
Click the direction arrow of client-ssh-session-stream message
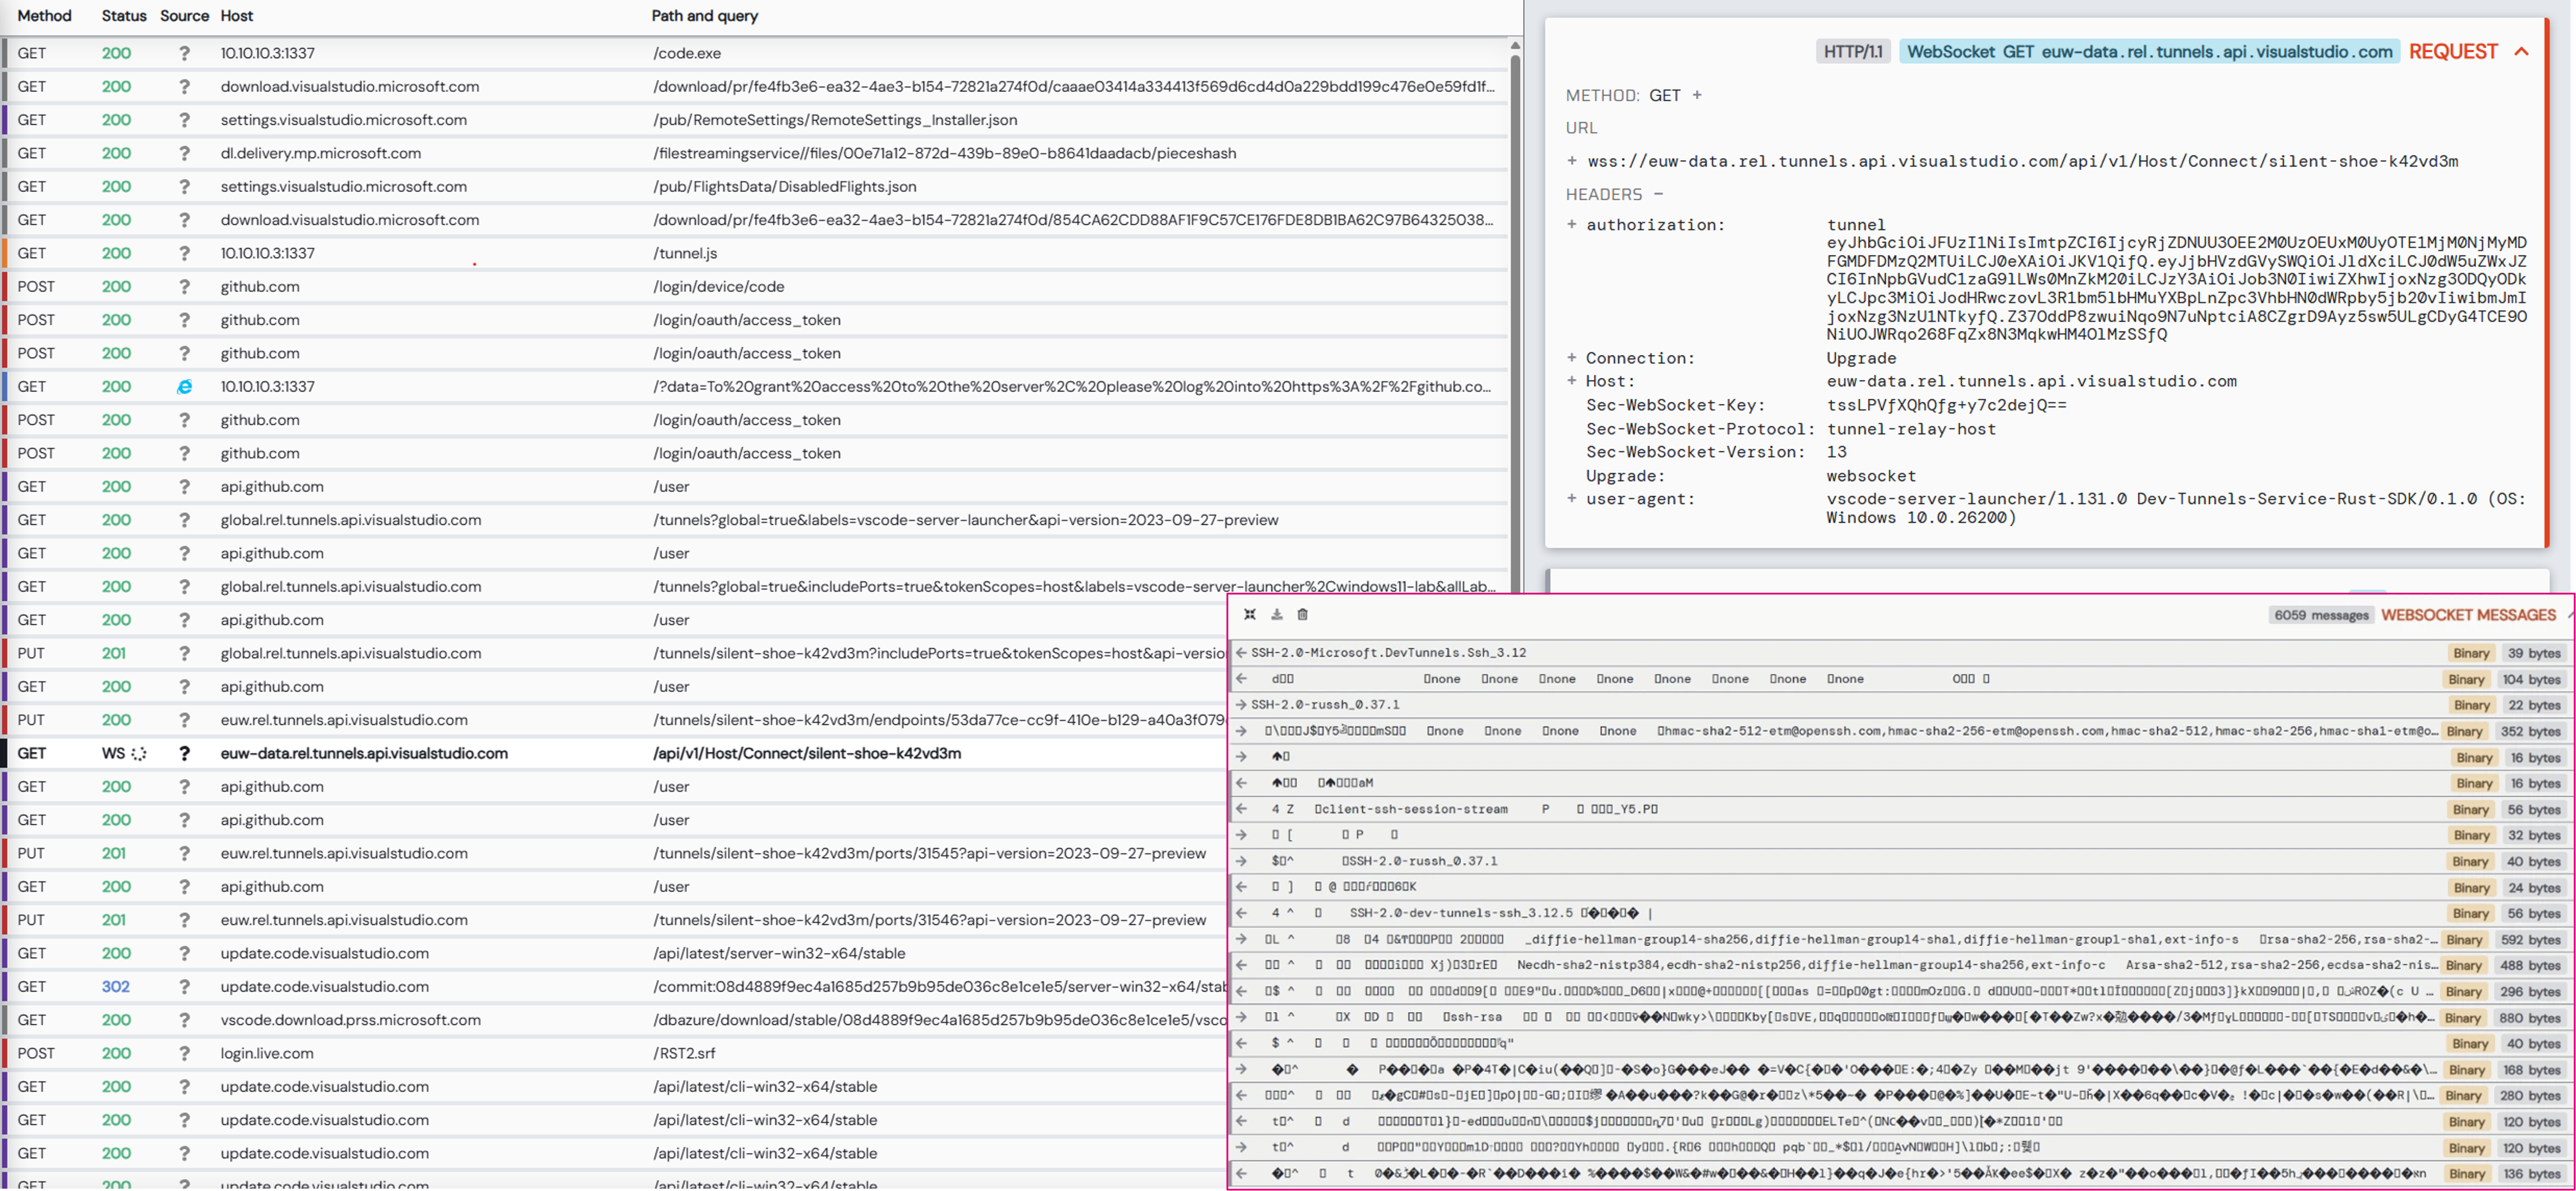[x=1241, y=809]
